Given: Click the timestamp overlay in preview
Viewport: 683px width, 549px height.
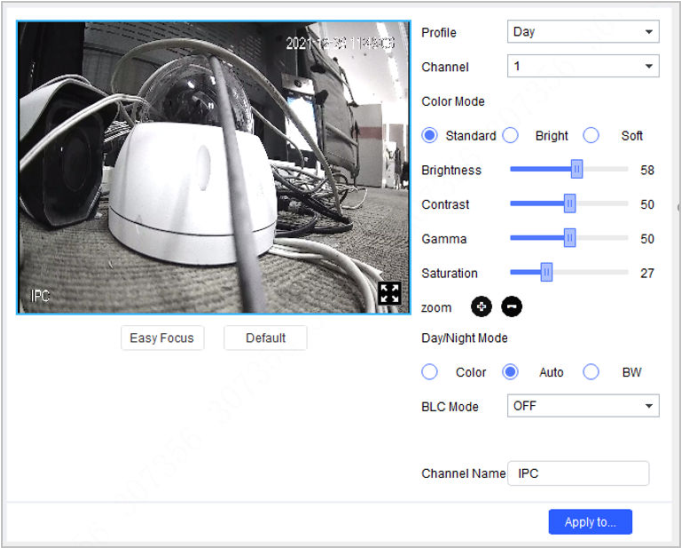Looking at the screenshot, I should (340, 43).
